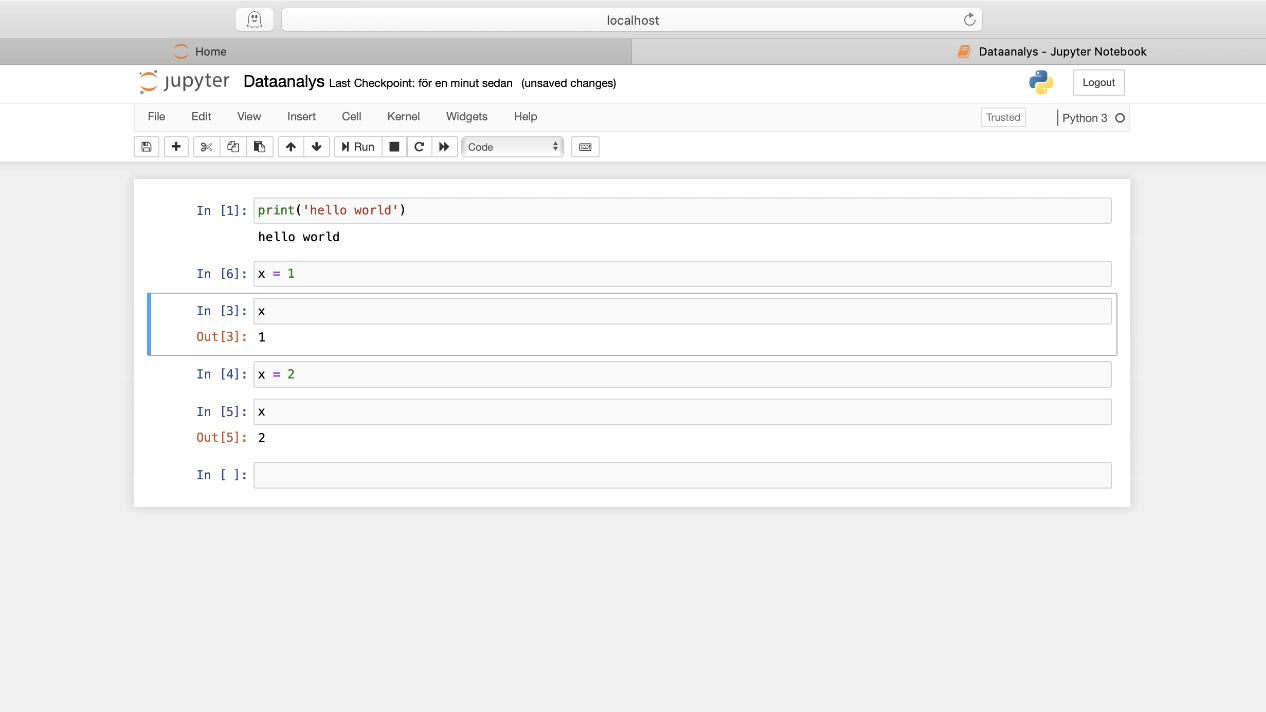The width and height of the screenshot is (1266, 712).
Task: Click the Out[5] output value 2
Action: [x=262, y=438]
